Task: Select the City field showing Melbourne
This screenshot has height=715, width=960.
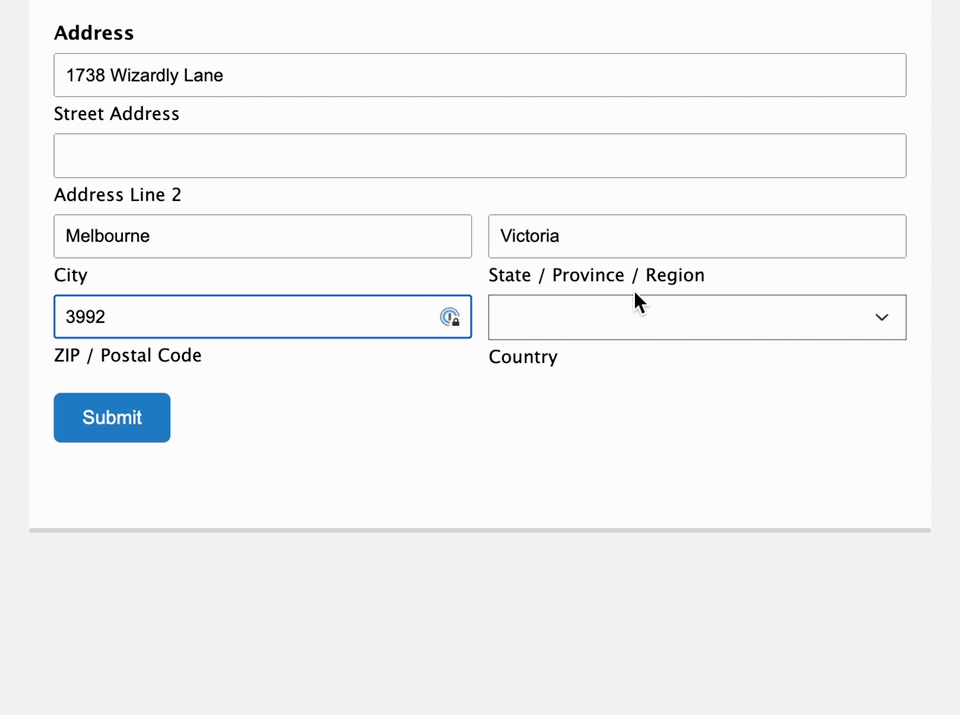Action: [x=263, y=236]
